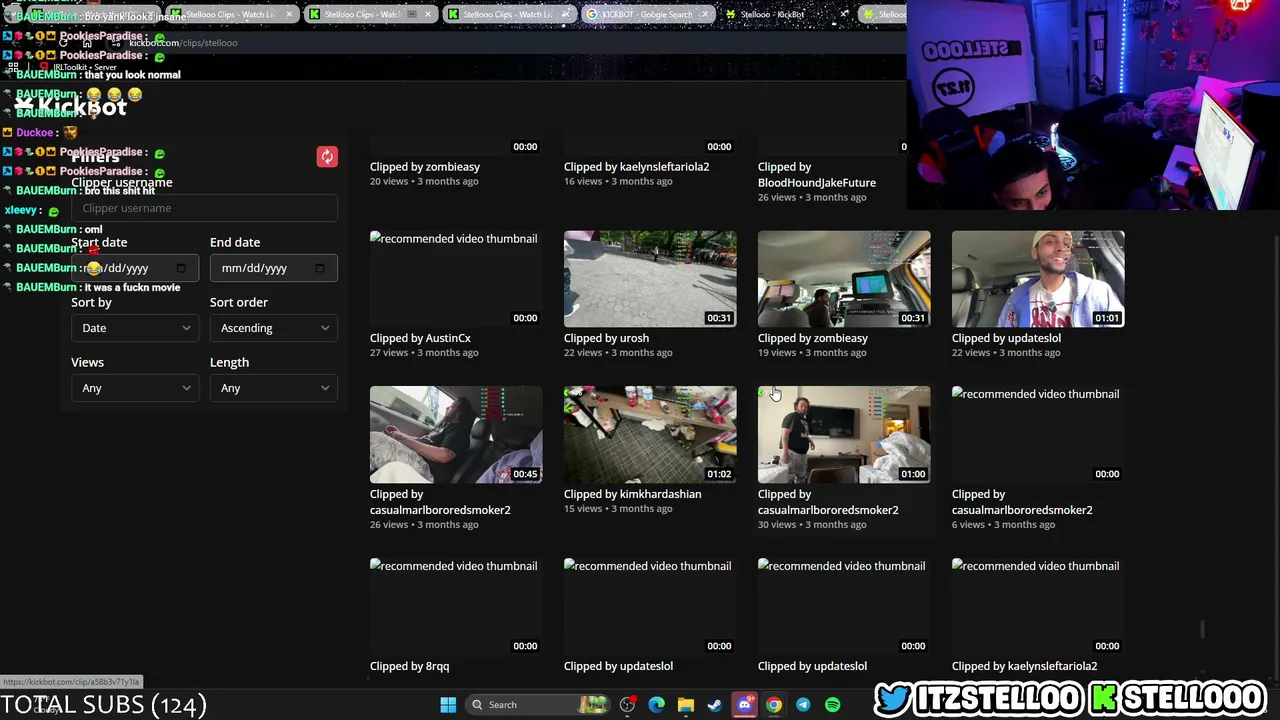
Task: Click the Start date field
Action: click(x=135, y=268)
